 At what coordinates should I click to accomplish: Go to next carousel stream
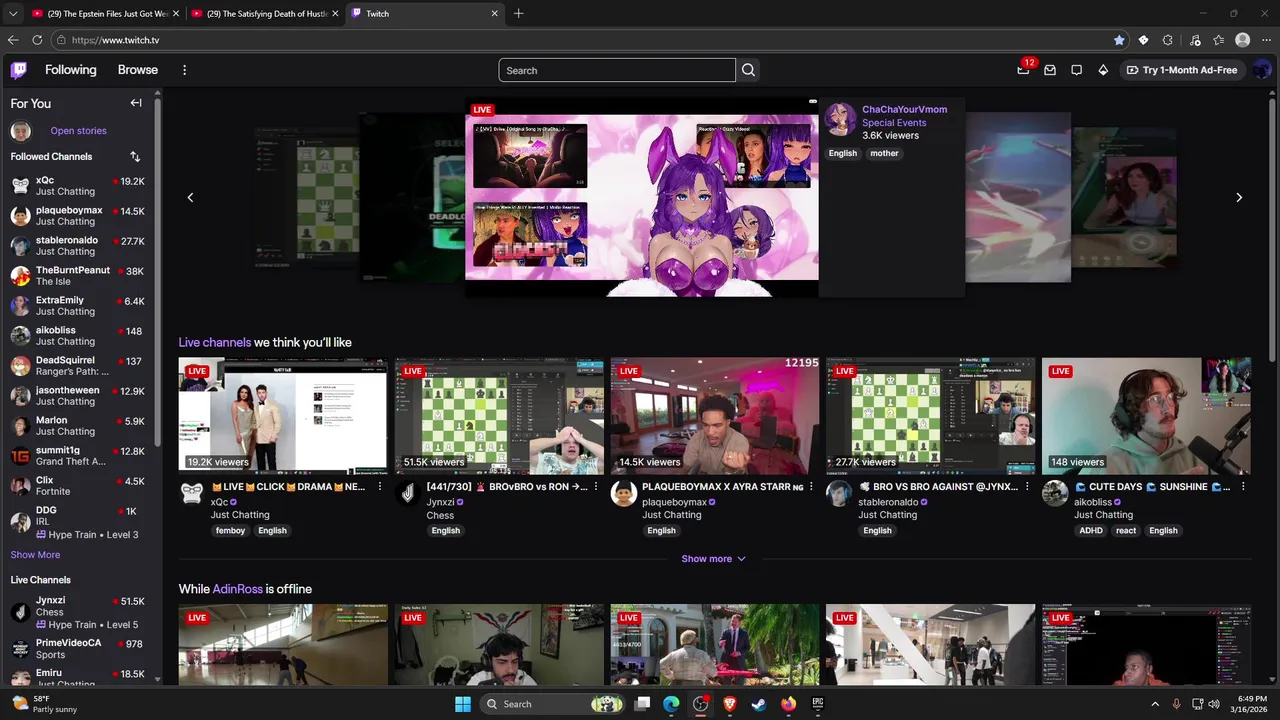coord(1239,197)
